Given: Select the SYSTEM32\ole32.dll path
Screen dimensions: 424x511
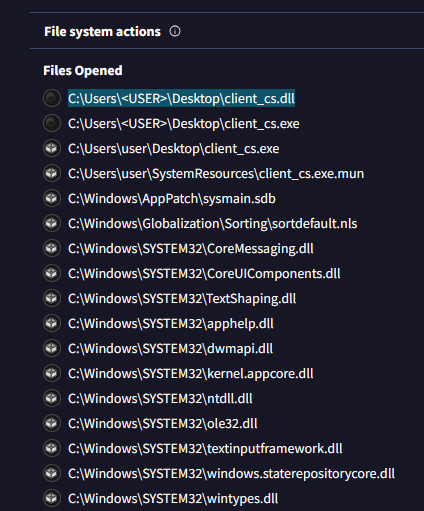Looking at the screenshot, I should coord(163,424).
